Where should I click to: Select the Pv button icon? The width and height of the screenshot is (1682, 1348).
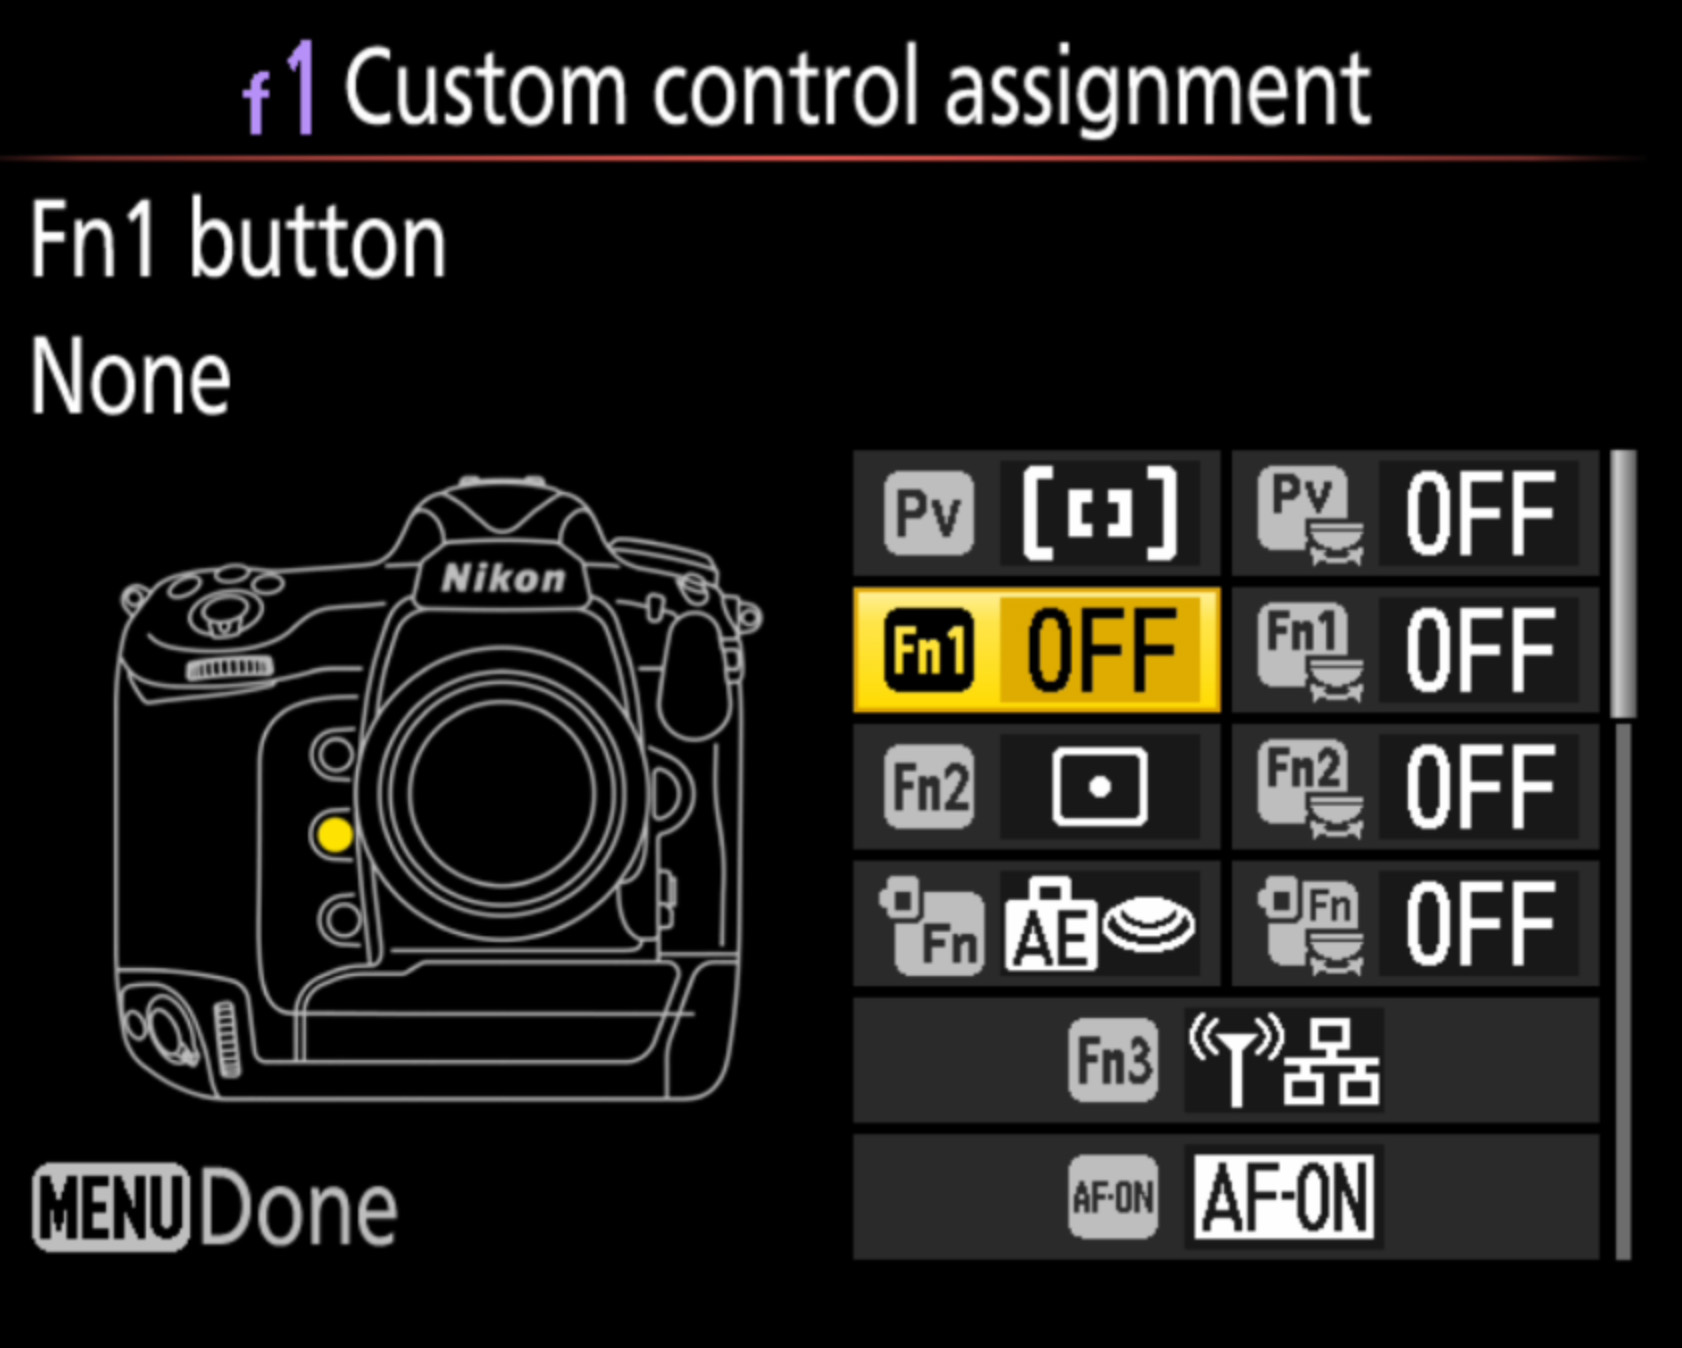tap(929, 513)
